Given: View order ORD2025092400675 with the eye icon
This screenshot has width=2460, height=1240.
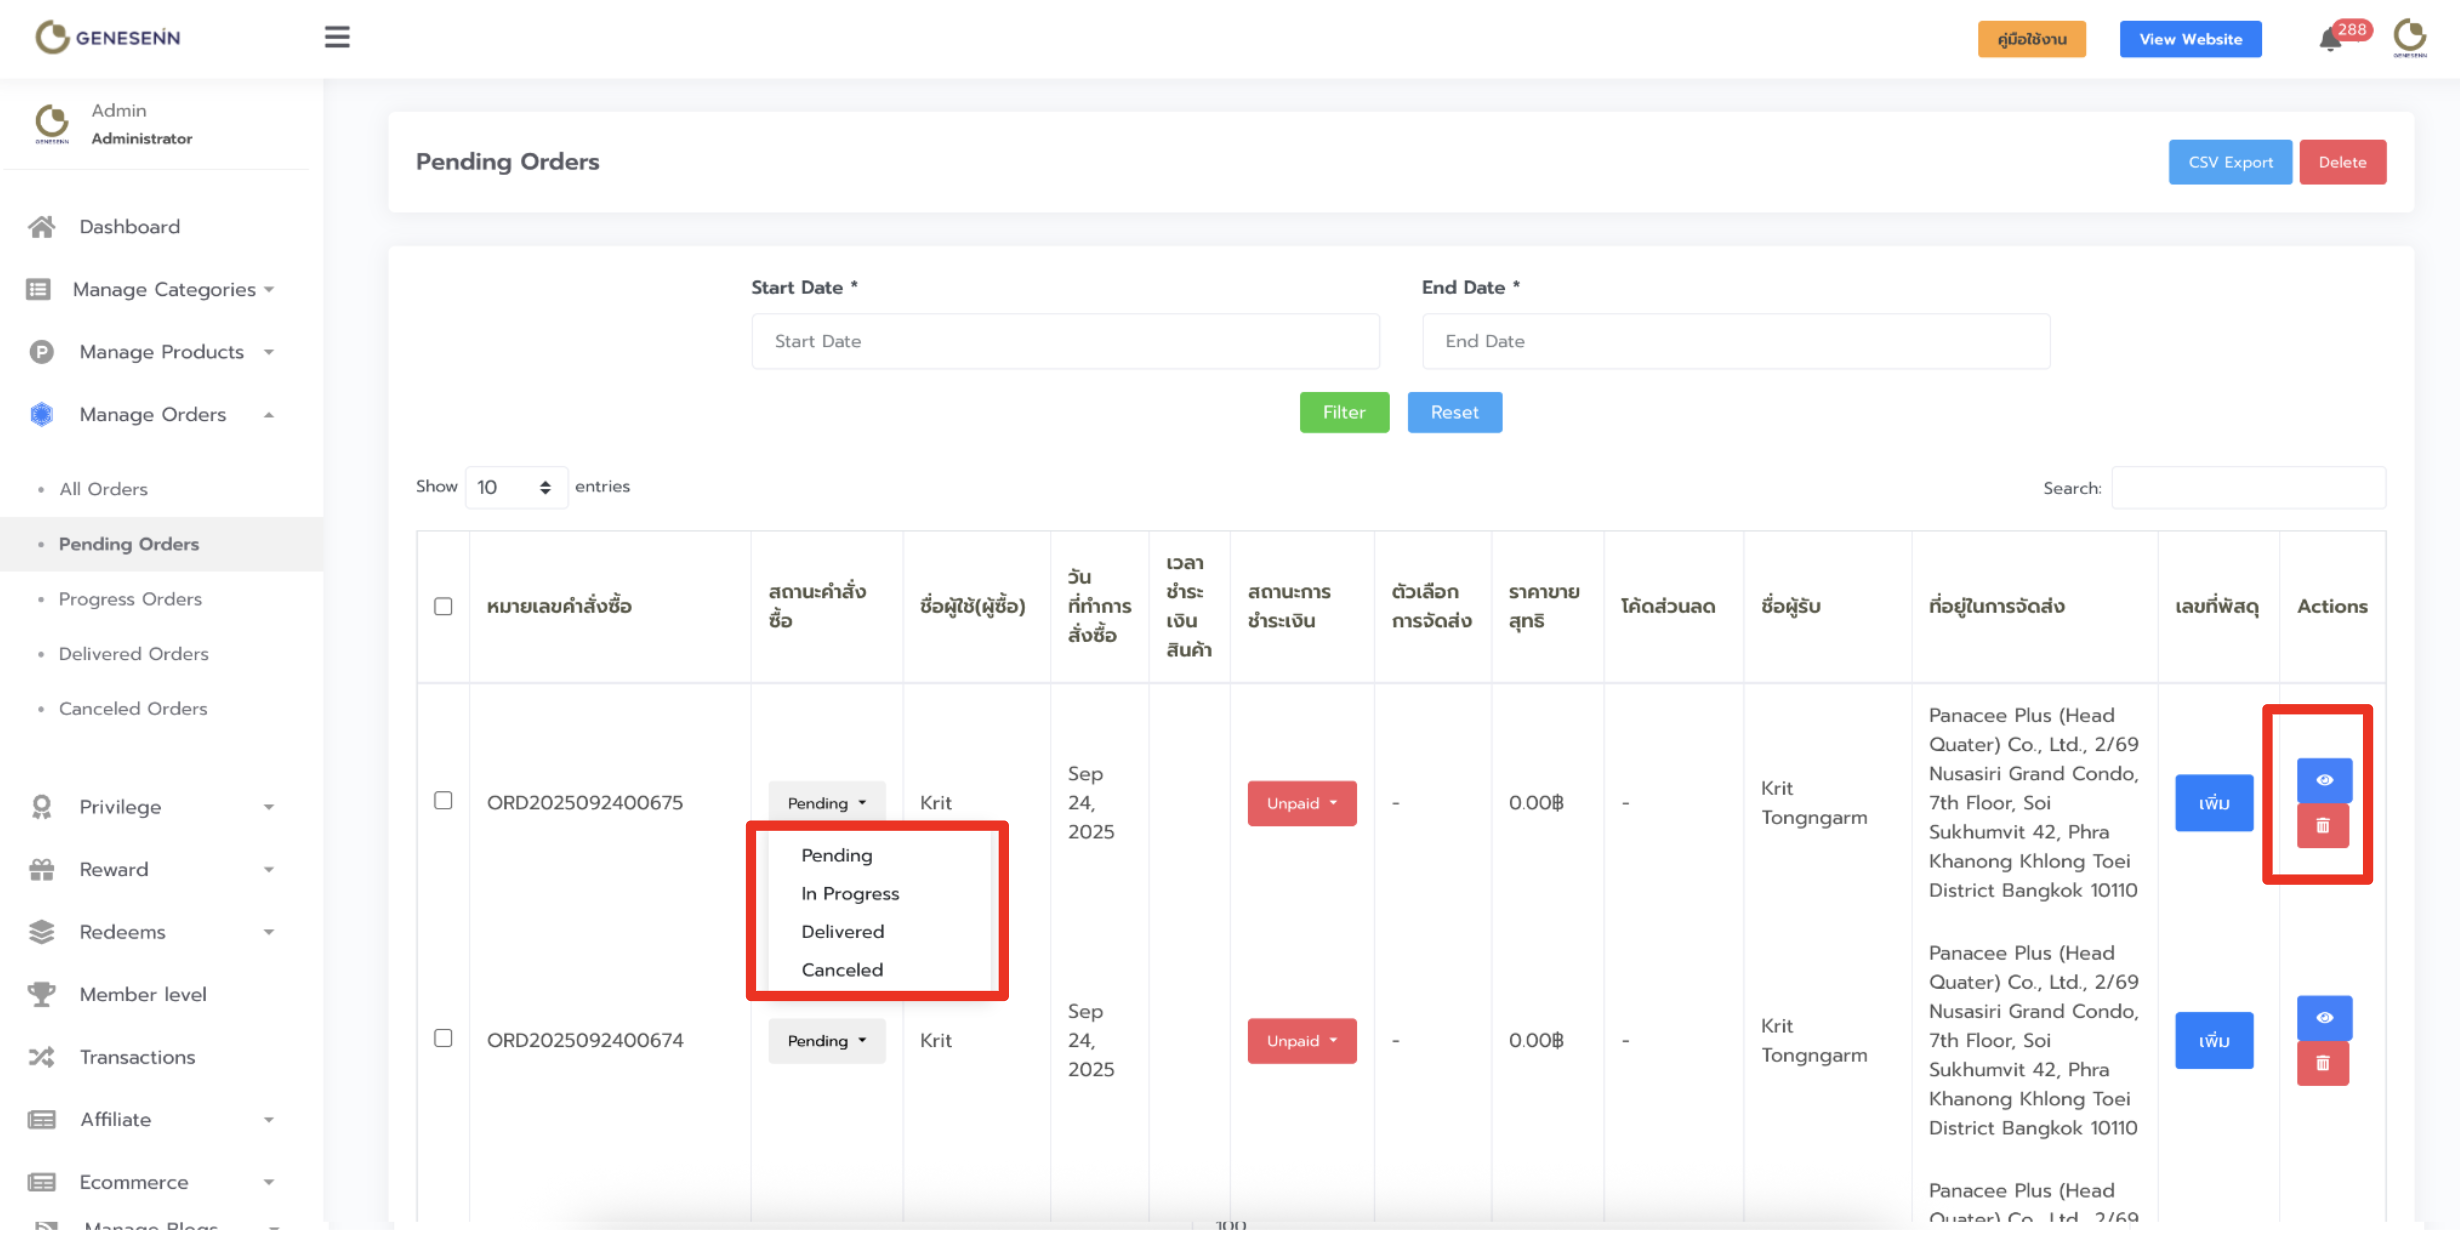Looking at the screenshot, I should 2323,780.
